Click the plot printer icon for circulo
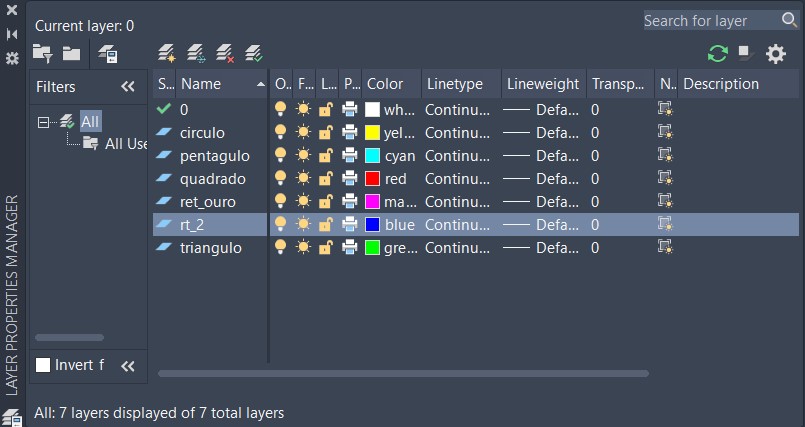The width and height of the screenshot is (805, 427). tap(350, 132)
